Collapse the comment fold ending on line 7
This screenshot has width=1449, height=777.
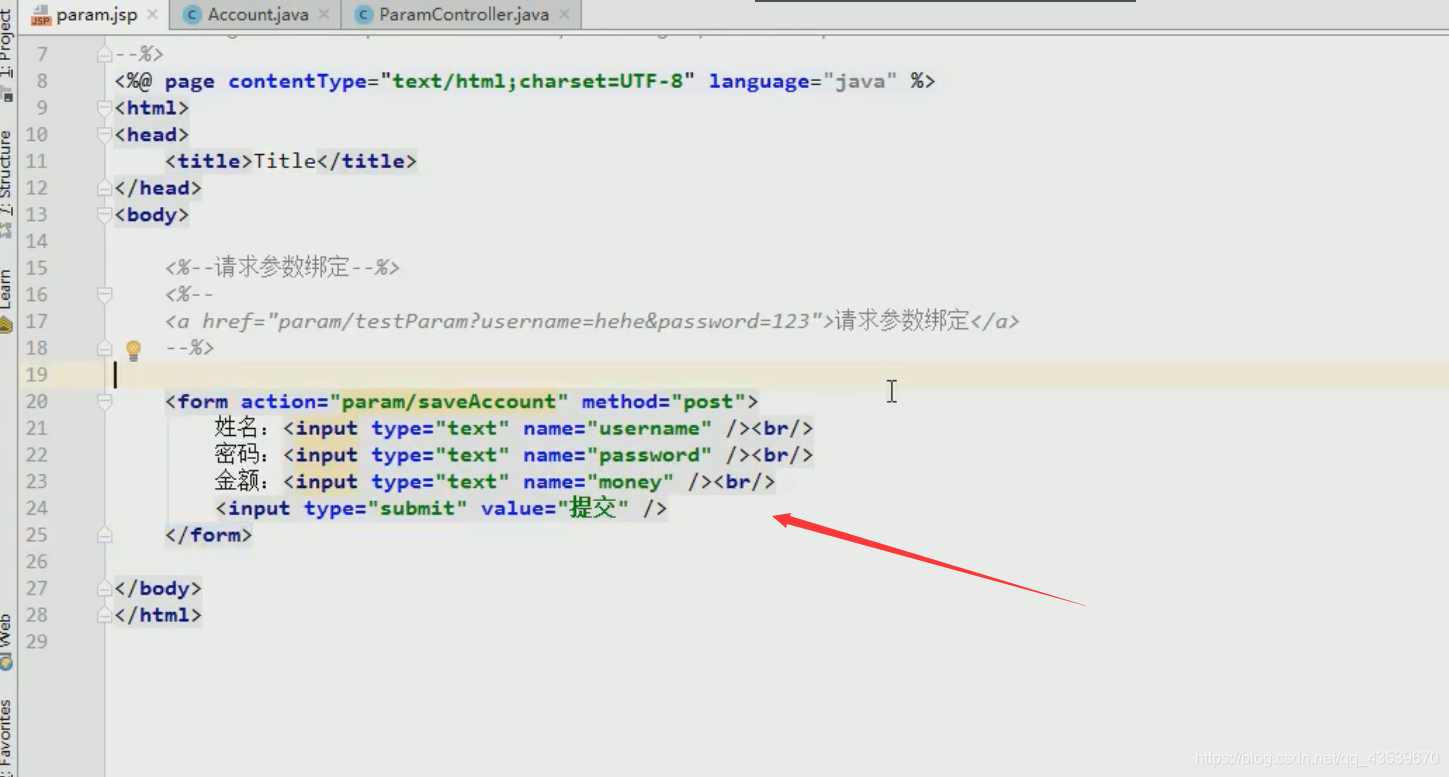[x=104, y=54]
